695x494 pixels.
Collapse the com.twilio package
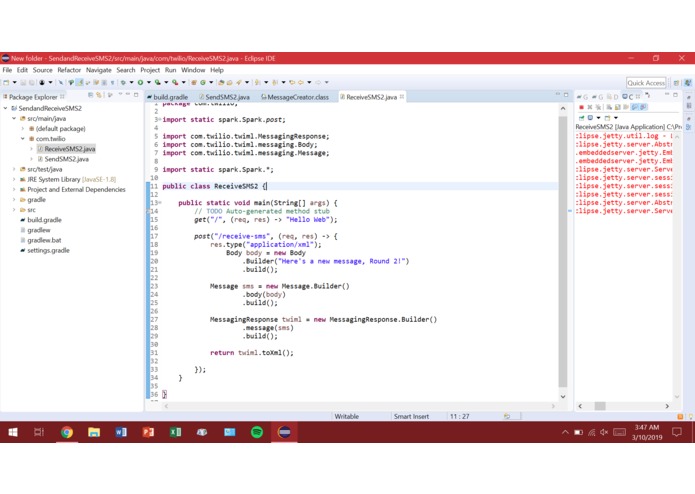point(23,139)
